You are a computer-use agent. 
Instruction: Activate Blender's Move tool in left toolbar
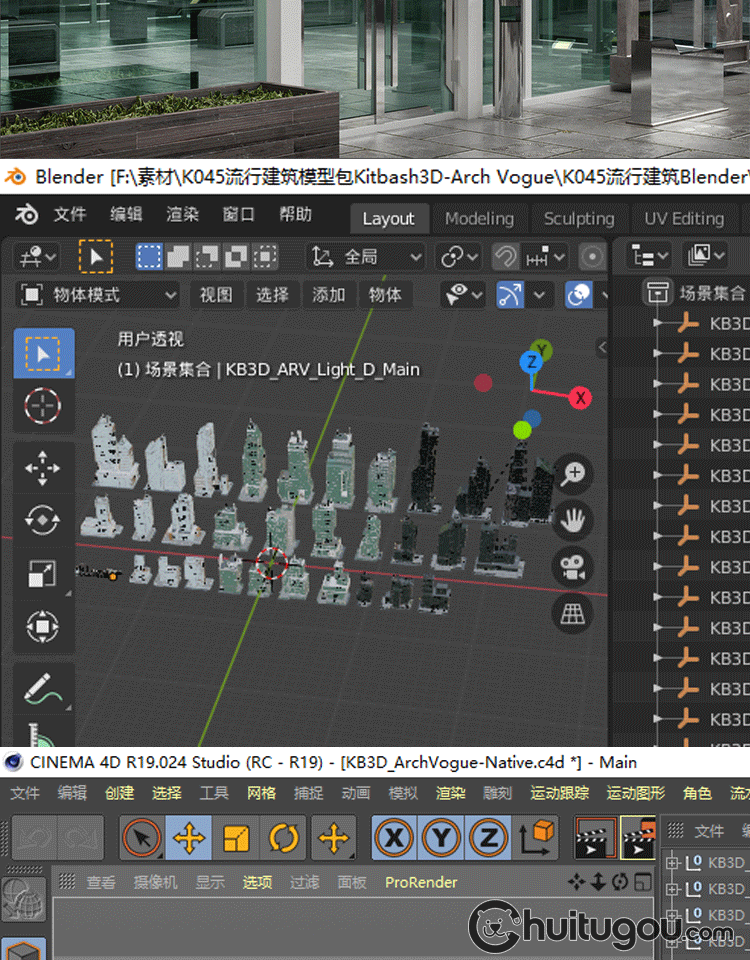click(x=42, y=468)
